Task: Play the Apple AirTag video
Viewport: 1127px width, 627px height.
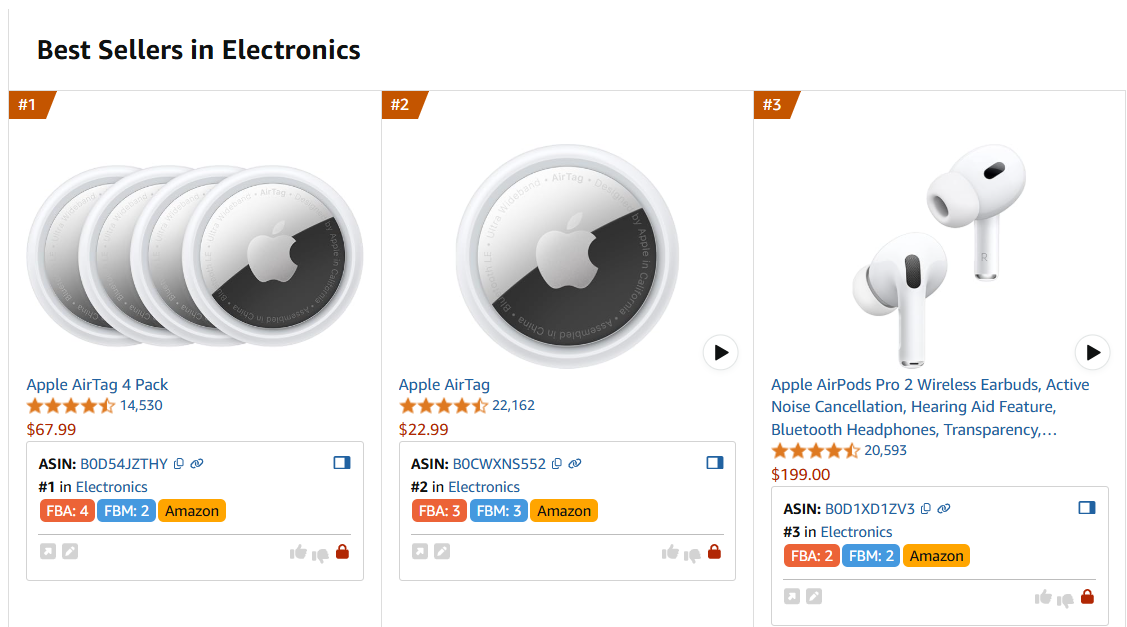Action: (720, 352)
